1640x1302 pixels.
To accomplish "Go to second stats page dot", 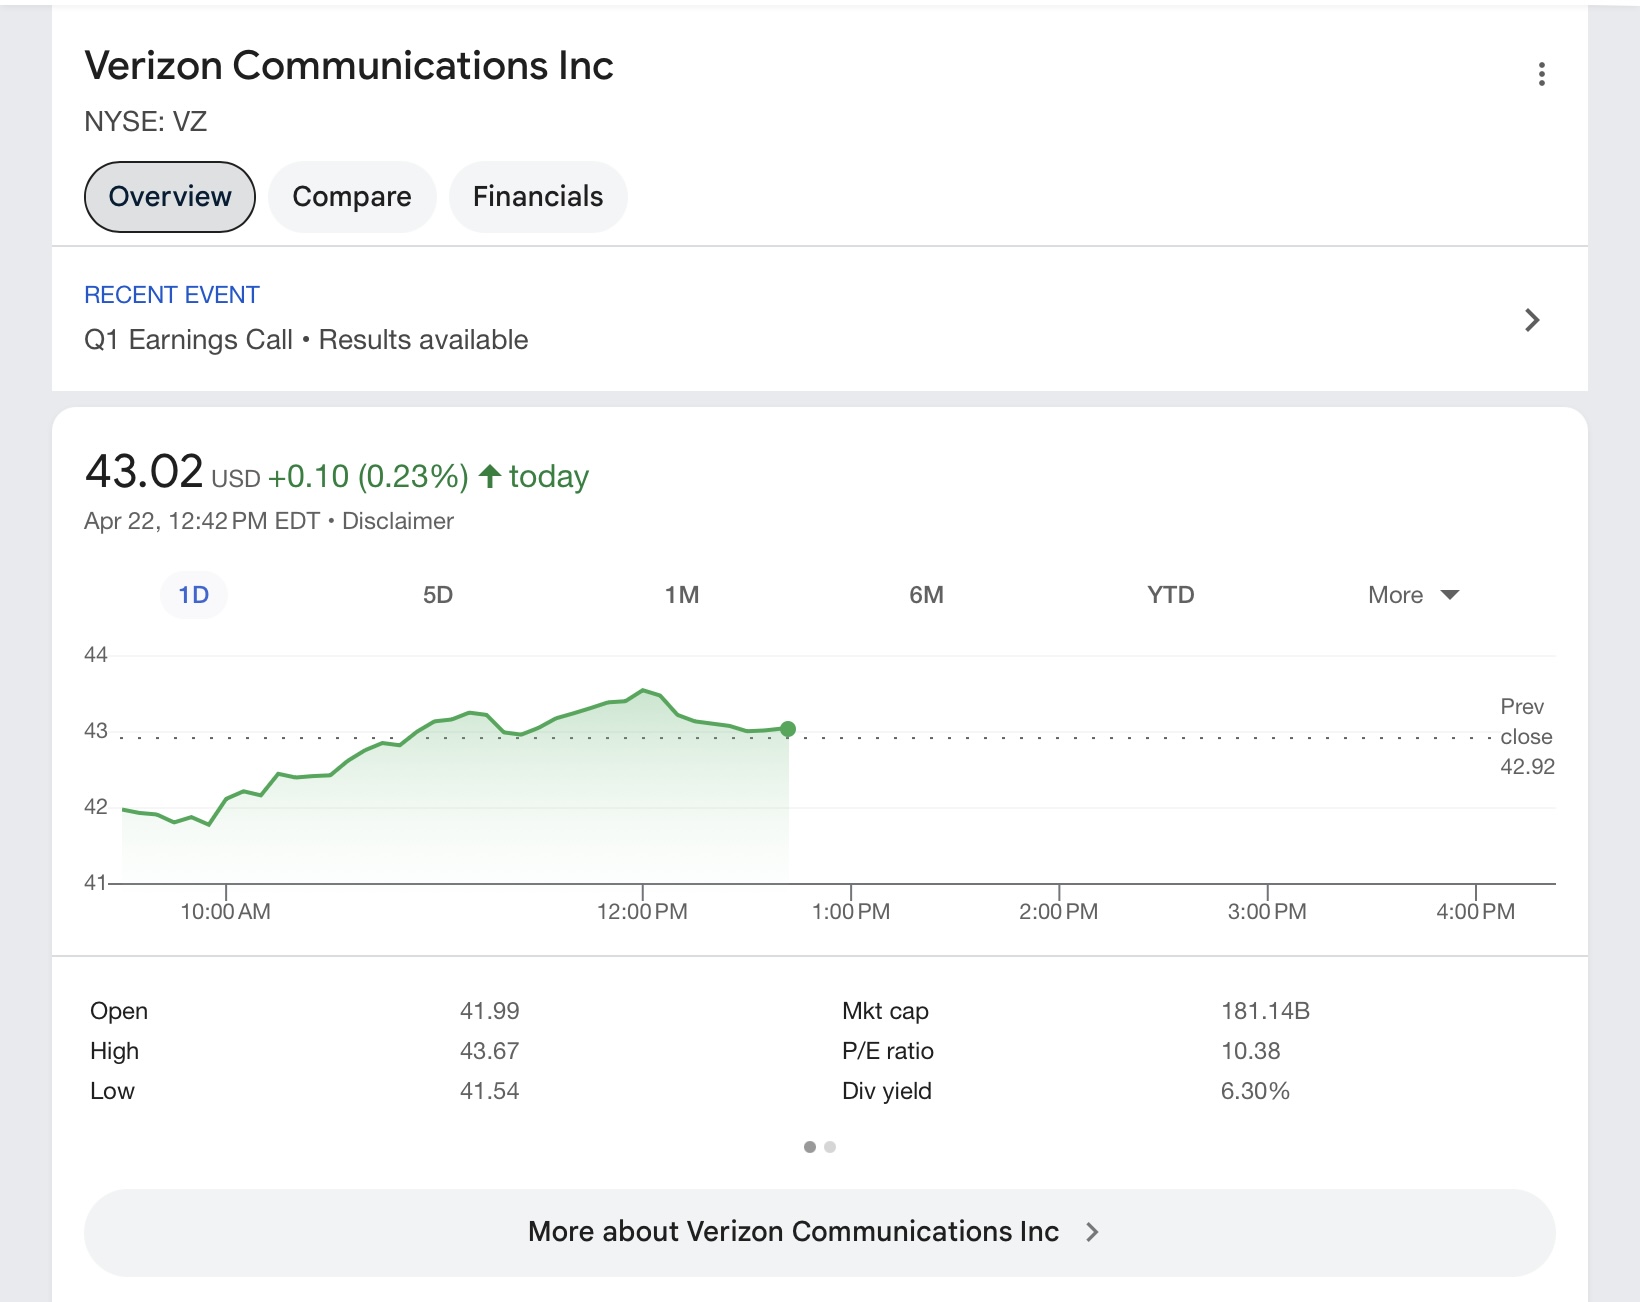I will [x=830, y=1147].
